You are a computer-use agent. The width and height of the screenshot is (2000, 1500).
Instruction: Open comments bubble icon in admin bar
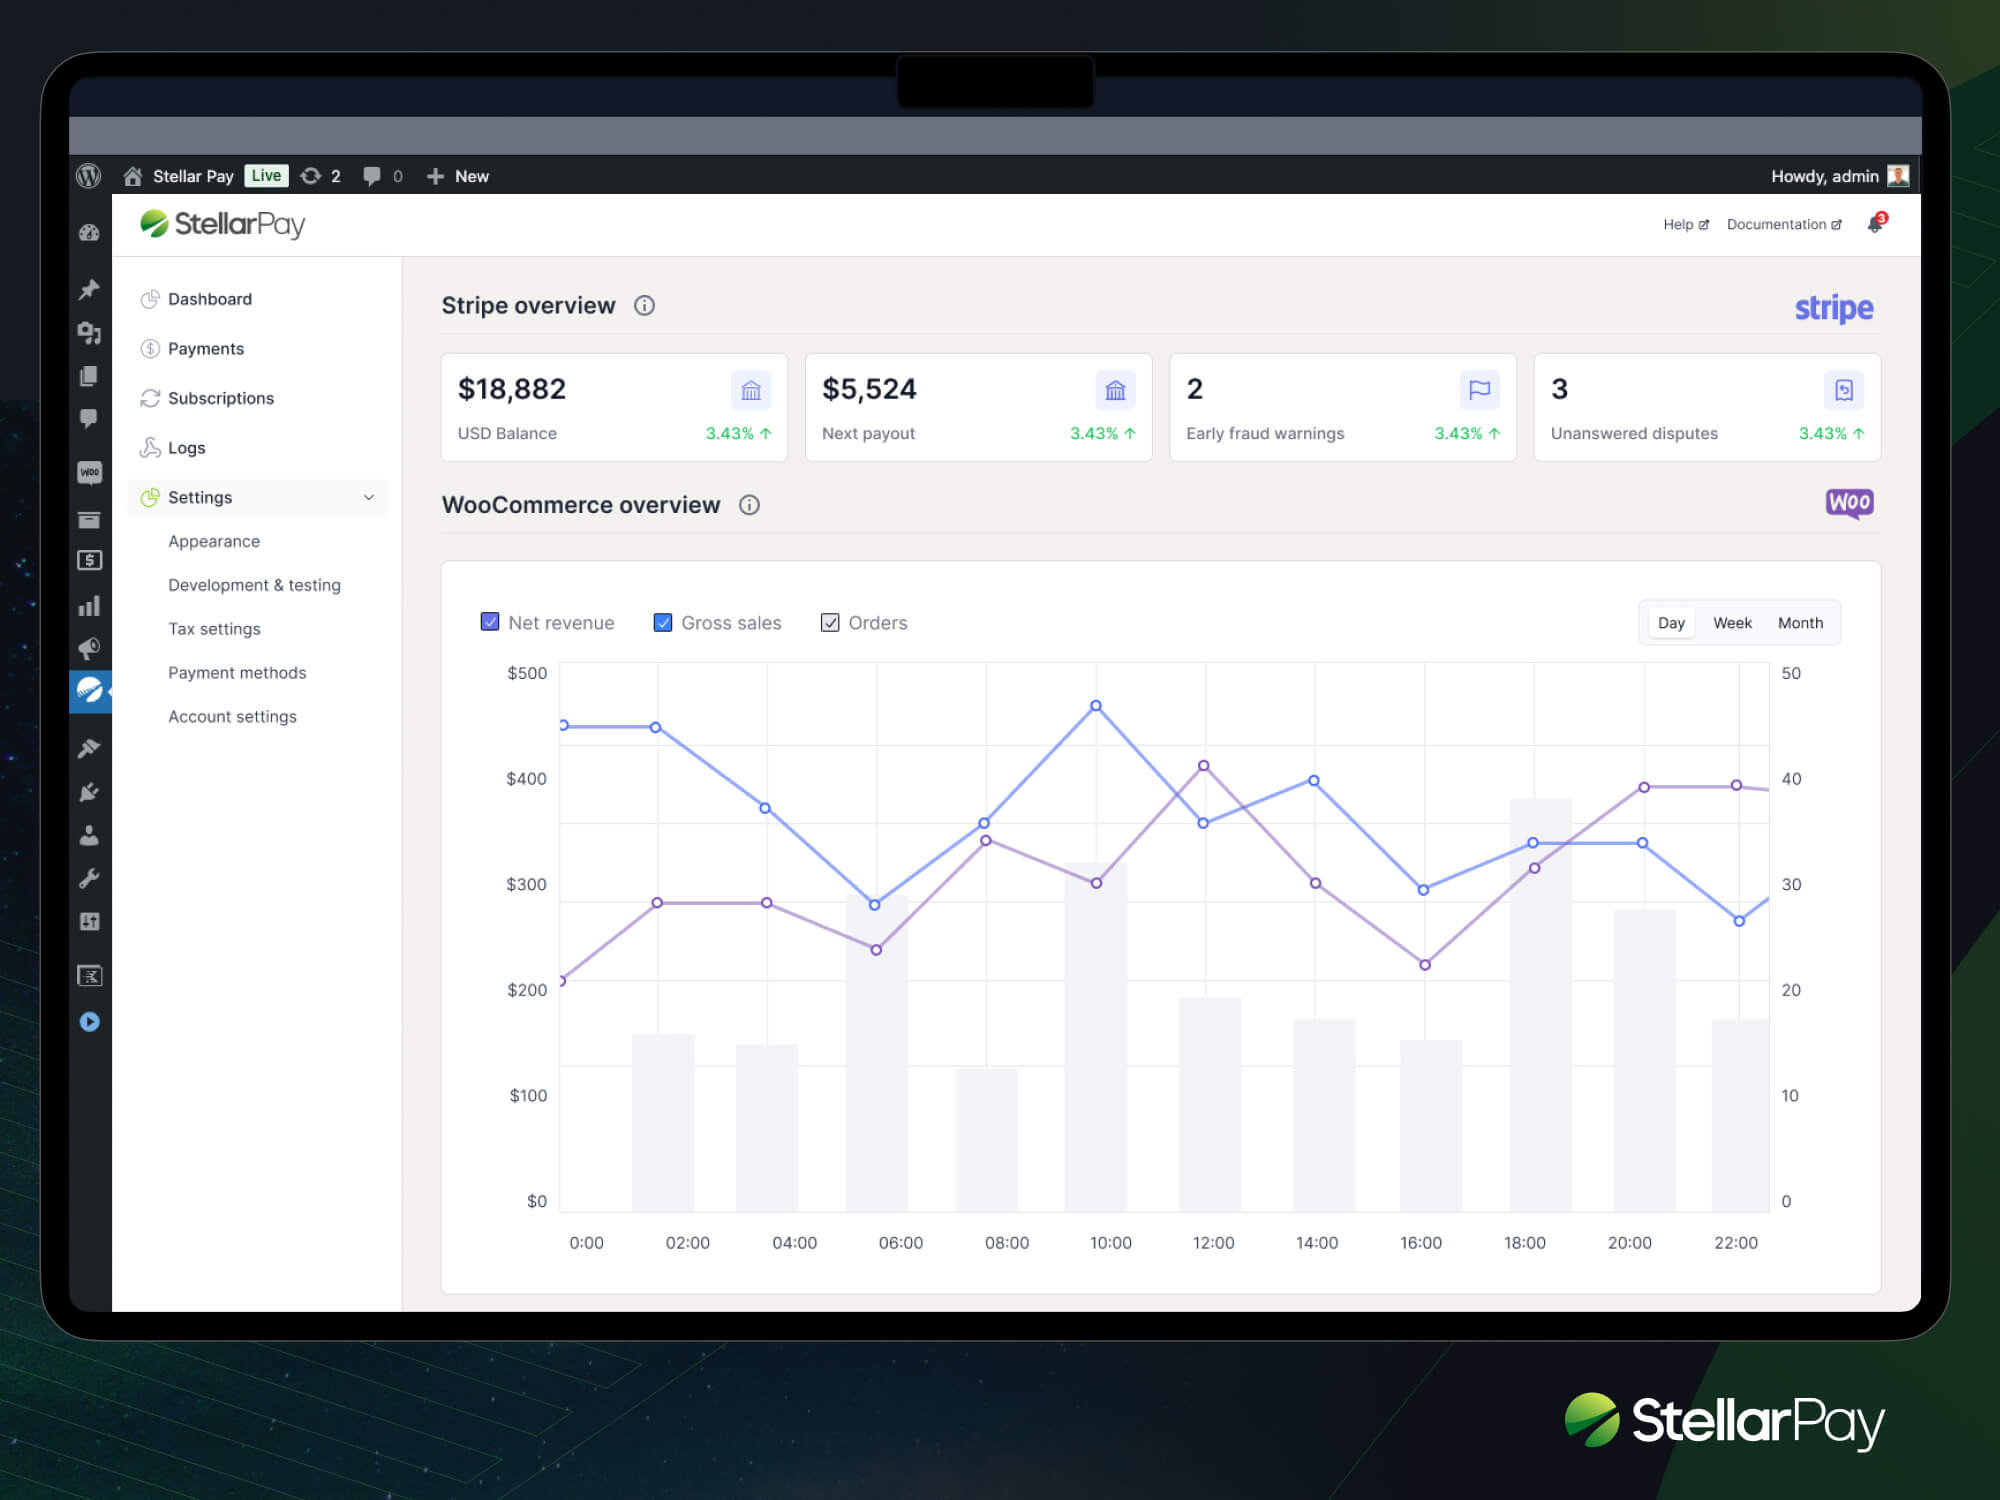372,176
